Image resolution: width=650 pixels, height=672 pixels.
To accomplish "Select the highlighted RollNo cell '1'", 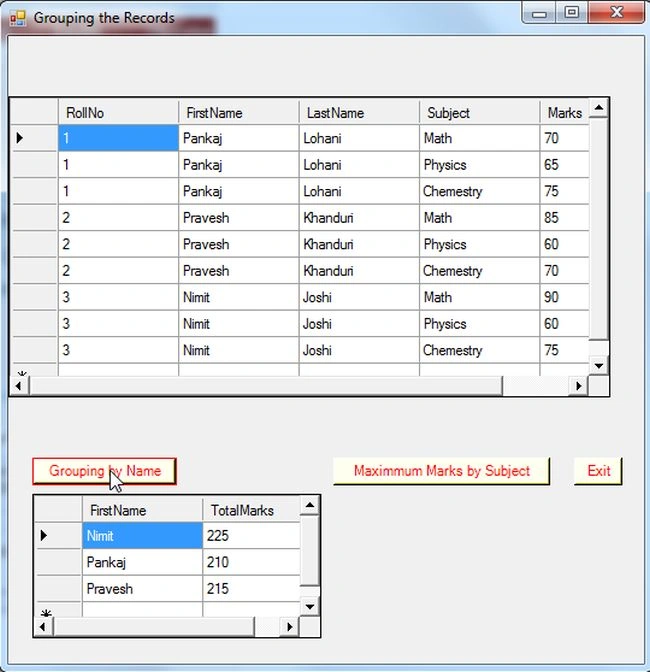I will point(118,138).
